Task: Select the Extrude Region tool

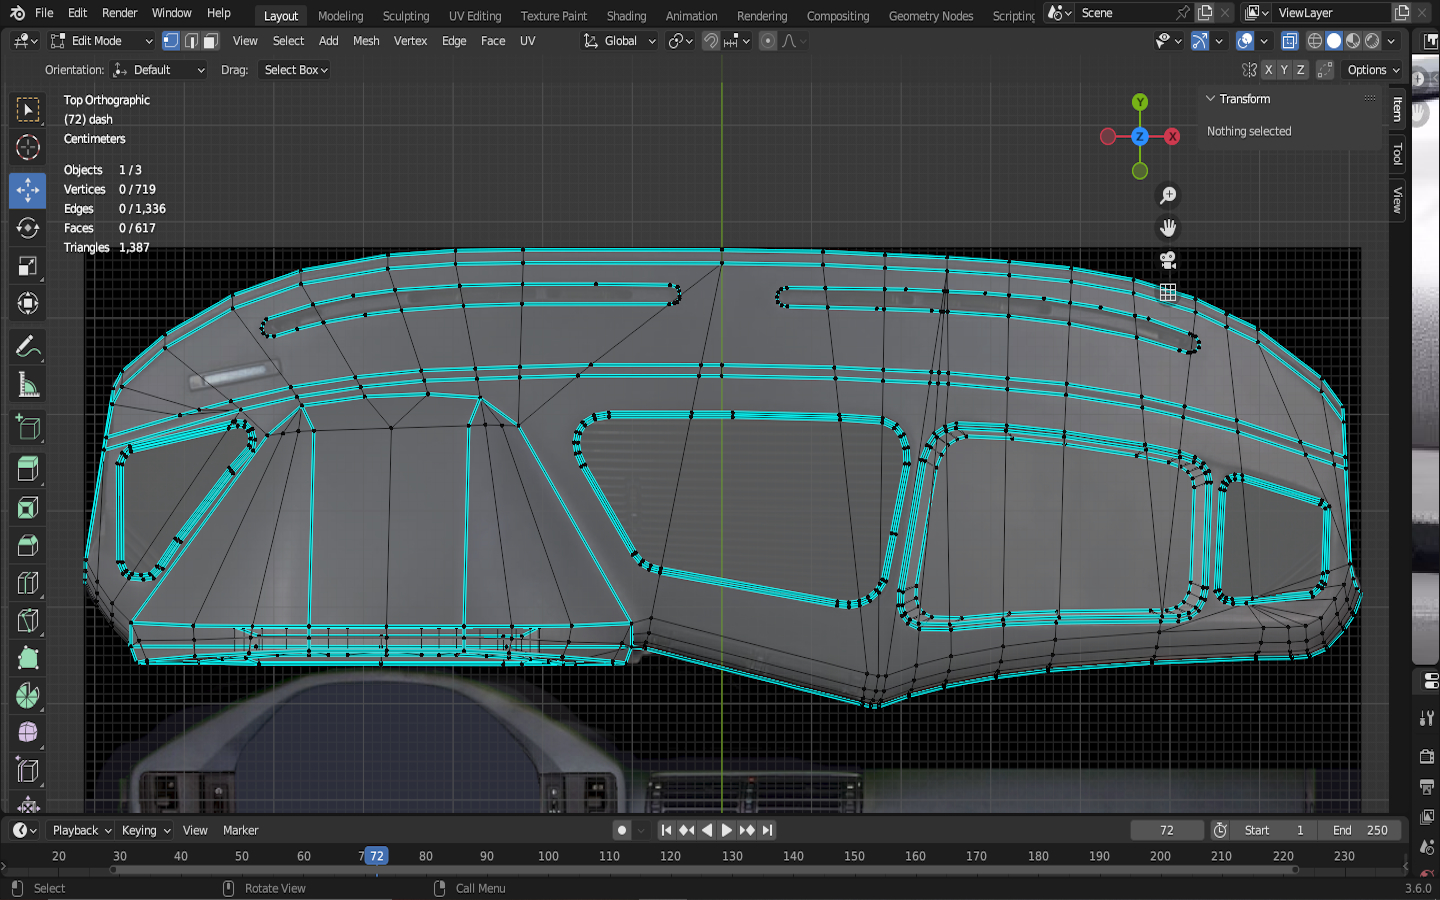Action: [x=28, y=469]
